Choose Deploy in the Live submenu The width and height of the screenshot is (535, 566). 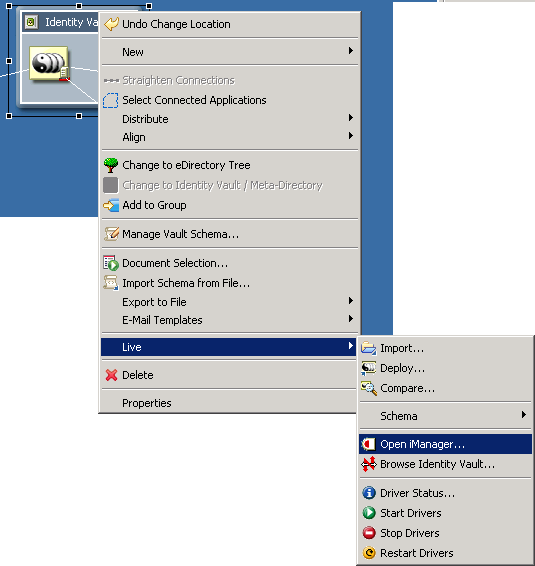point(445,369)
